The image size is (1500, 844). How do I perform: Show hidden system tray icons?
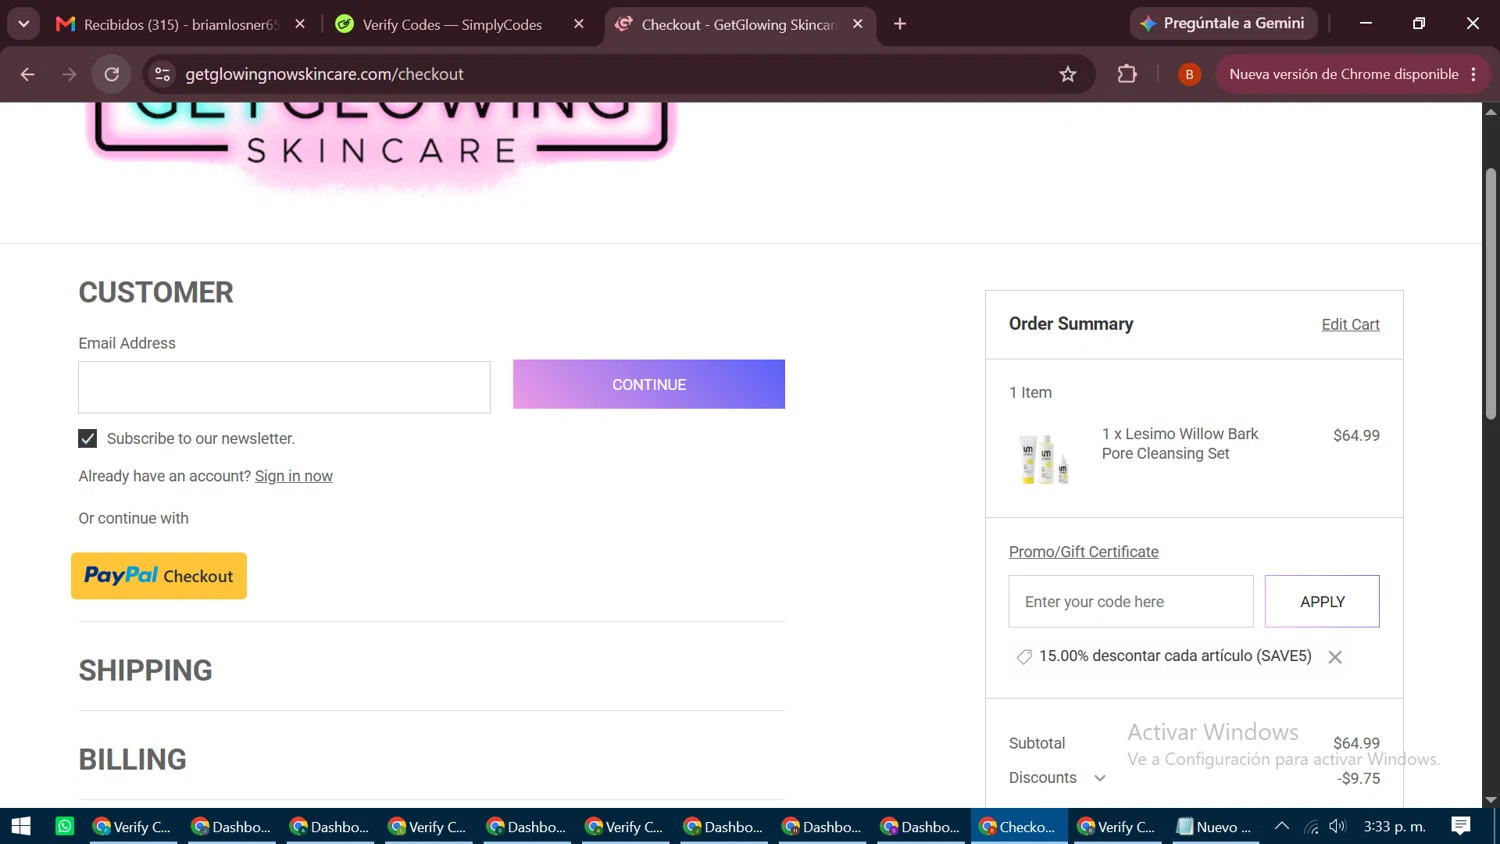pos(1282,826)
